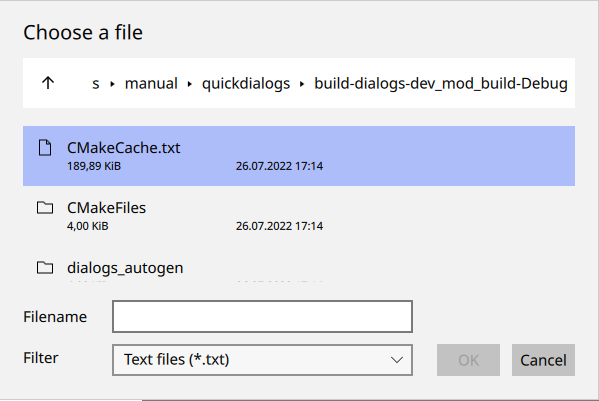
Task: Click the arrow separator before manual breadcrumb
Action: pyautogui.click(x=112, y=84)
